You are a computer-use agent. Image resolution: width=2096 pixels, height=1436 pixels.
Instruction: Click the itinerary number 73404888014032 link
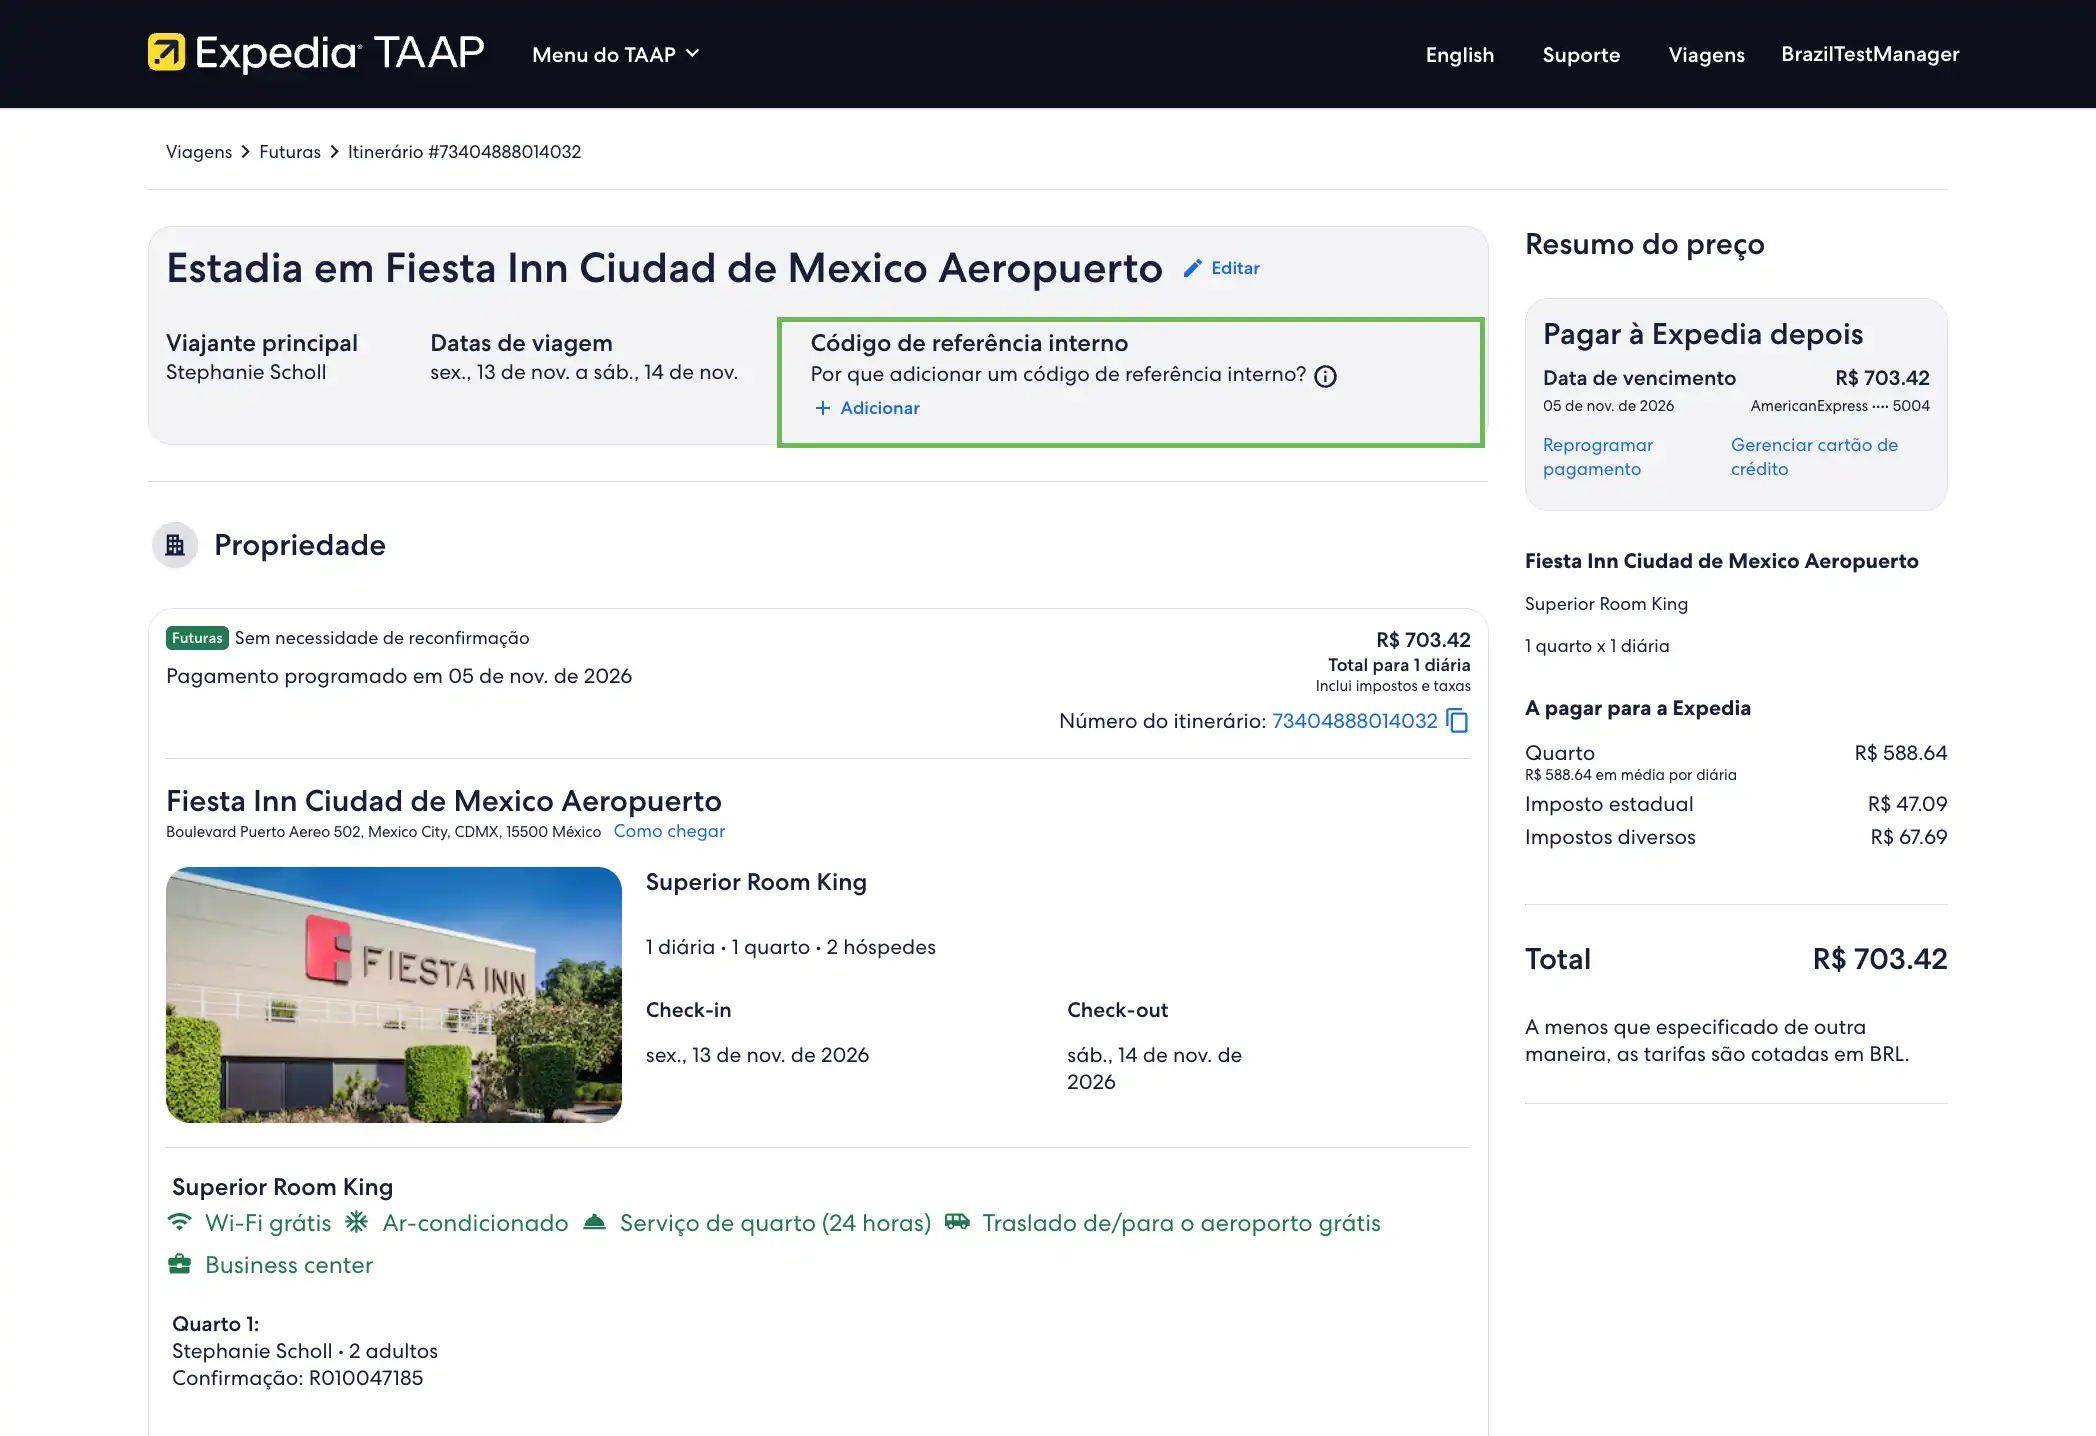pyautogui.click(x=1355, y=721)
